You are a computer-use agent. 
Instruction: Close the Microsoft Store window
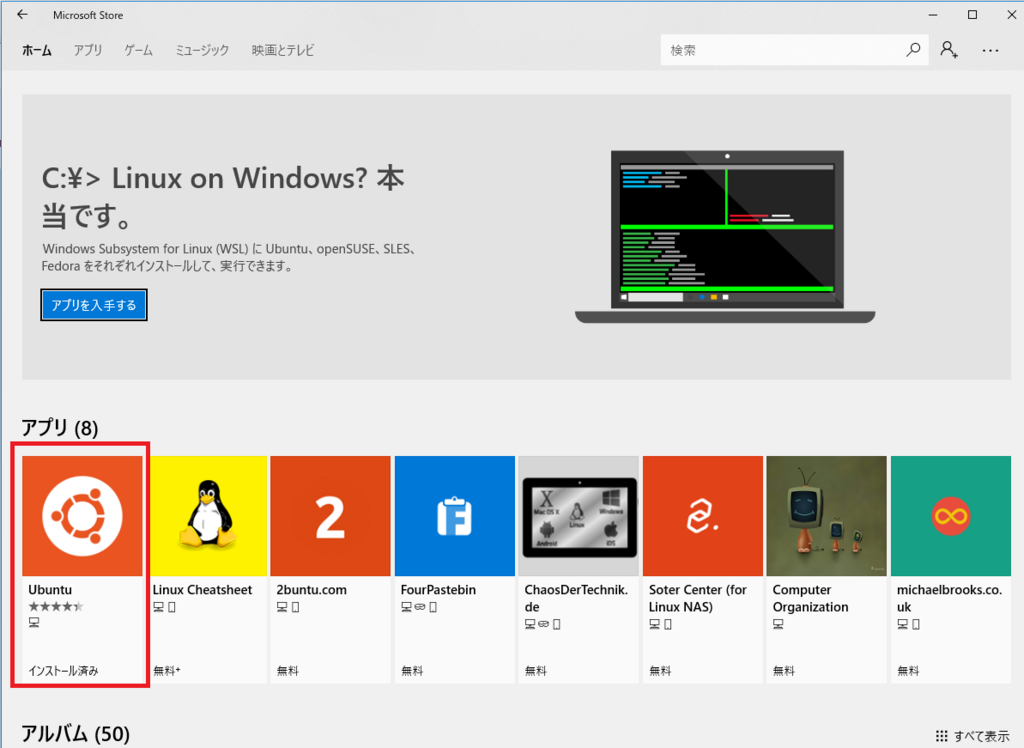[1011, 14]
